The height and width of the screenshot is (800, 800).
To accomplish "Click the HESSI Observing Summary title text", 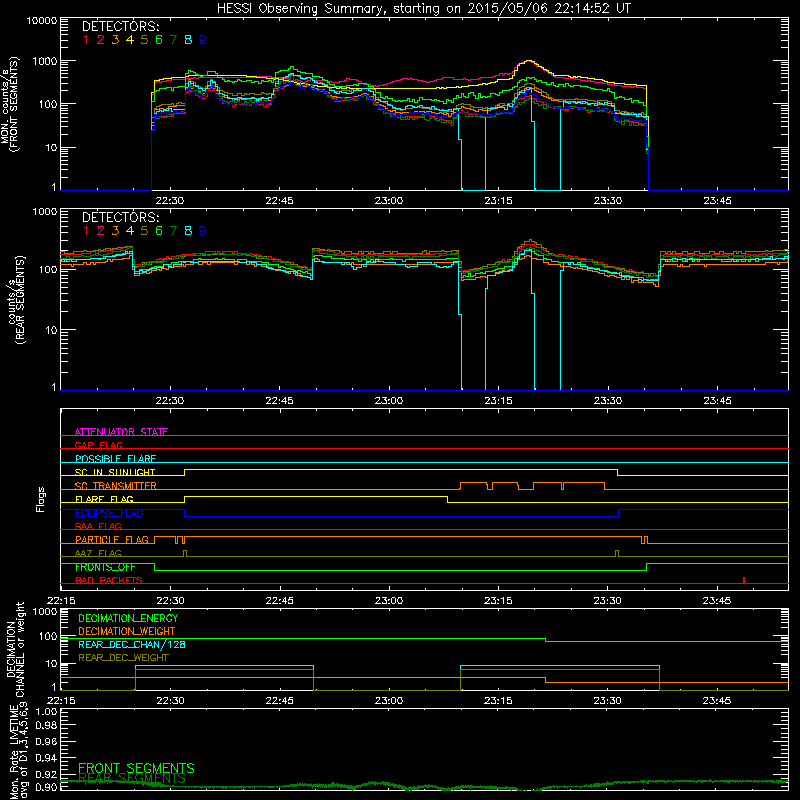I will click(x=423, y=8).
